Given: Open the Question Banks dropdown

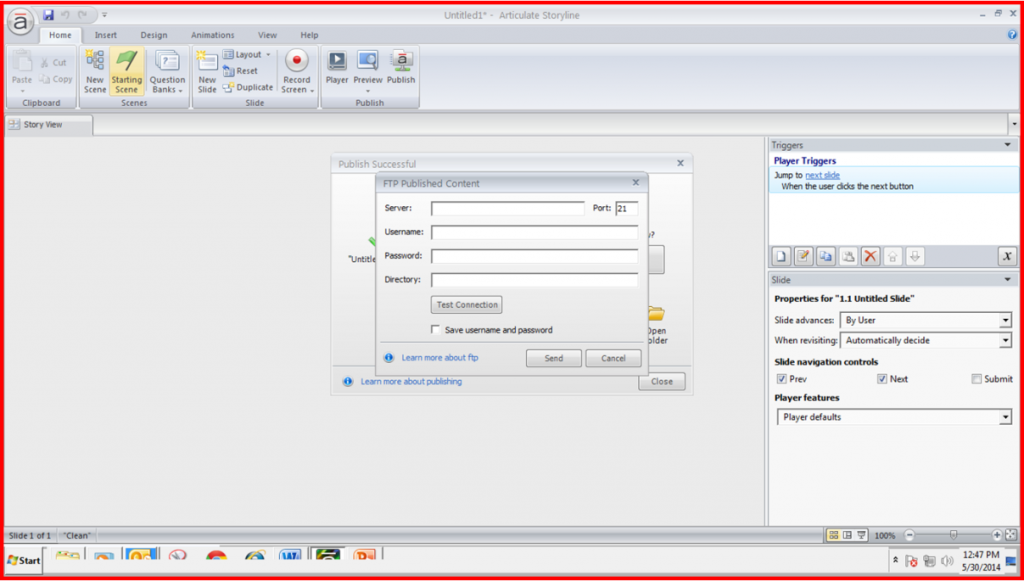Looking at the screenshot, I should 168,72.
